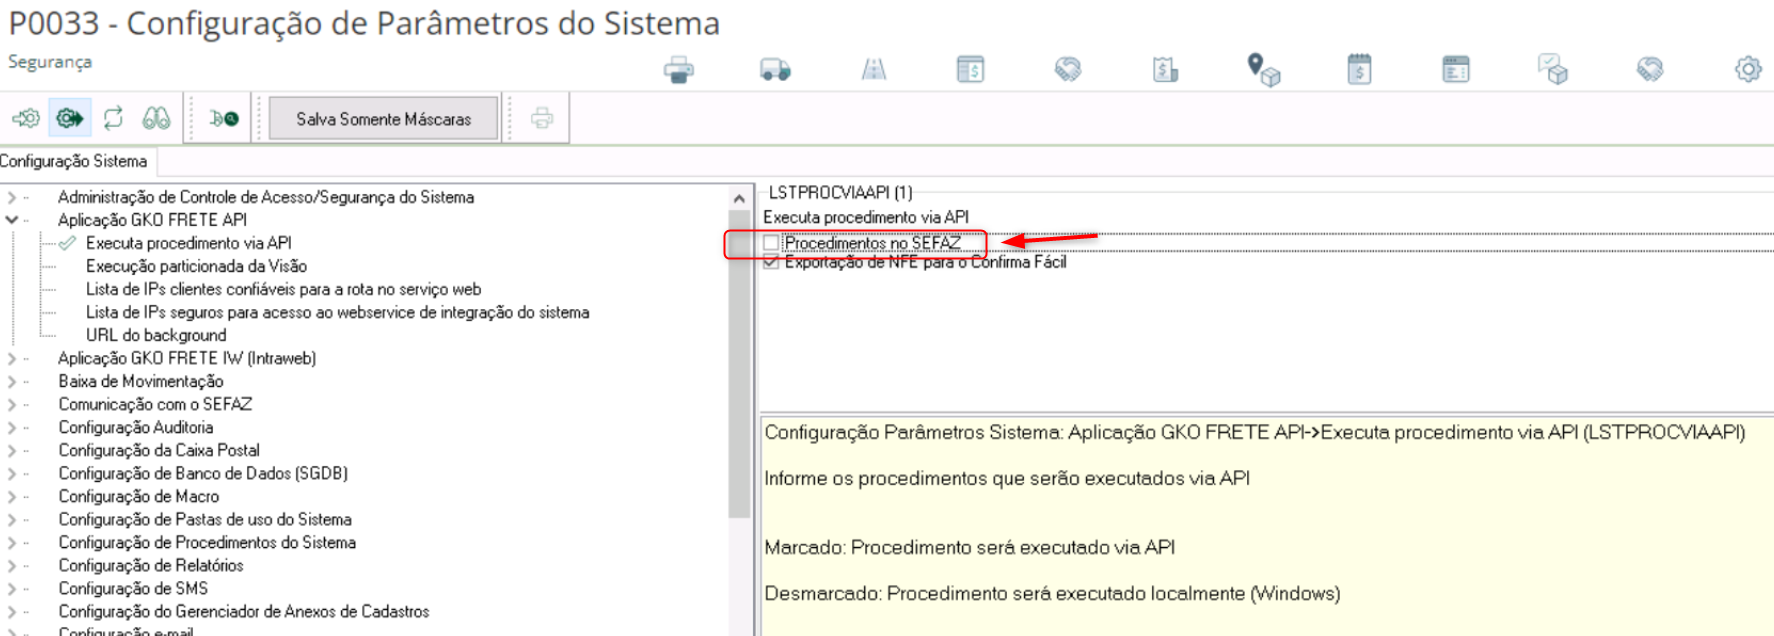The image size is (1774, 636).
Task: Expand Administração de Controle de Acesso/Segurança node
Action: tap(12, 198)
